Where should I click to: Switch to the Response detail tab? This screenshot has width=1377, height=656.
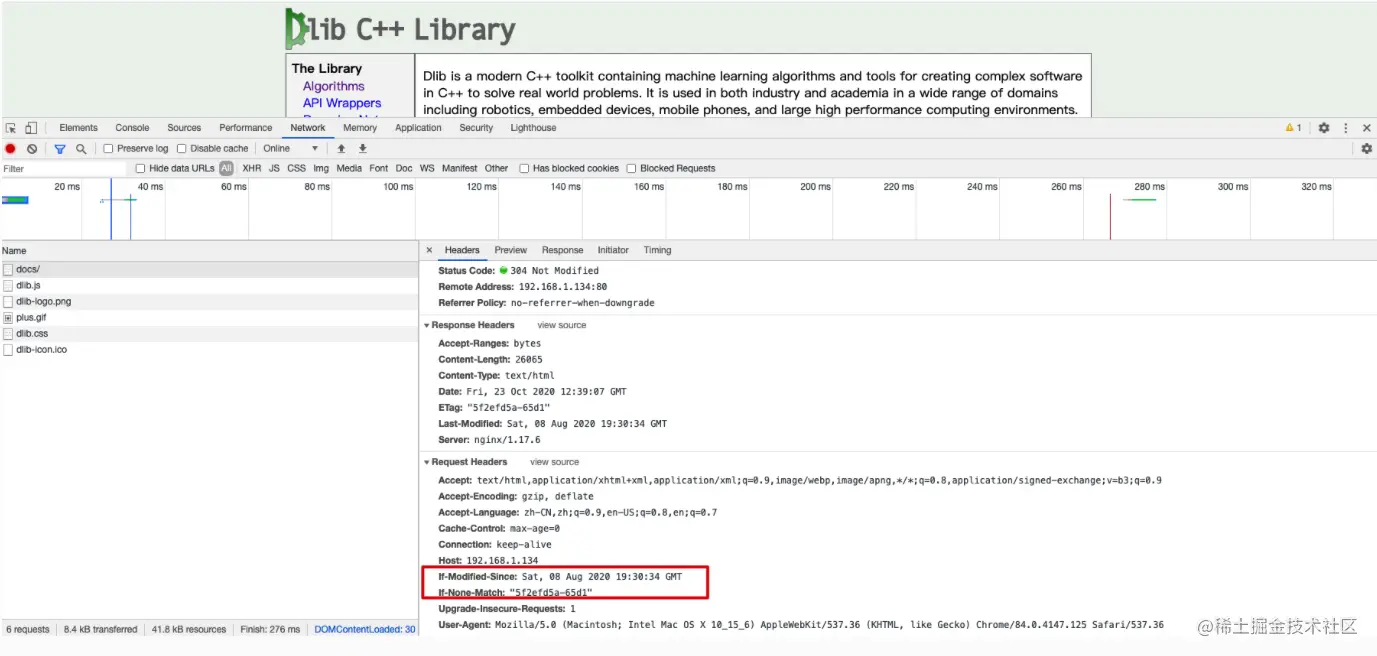[562, 250]
